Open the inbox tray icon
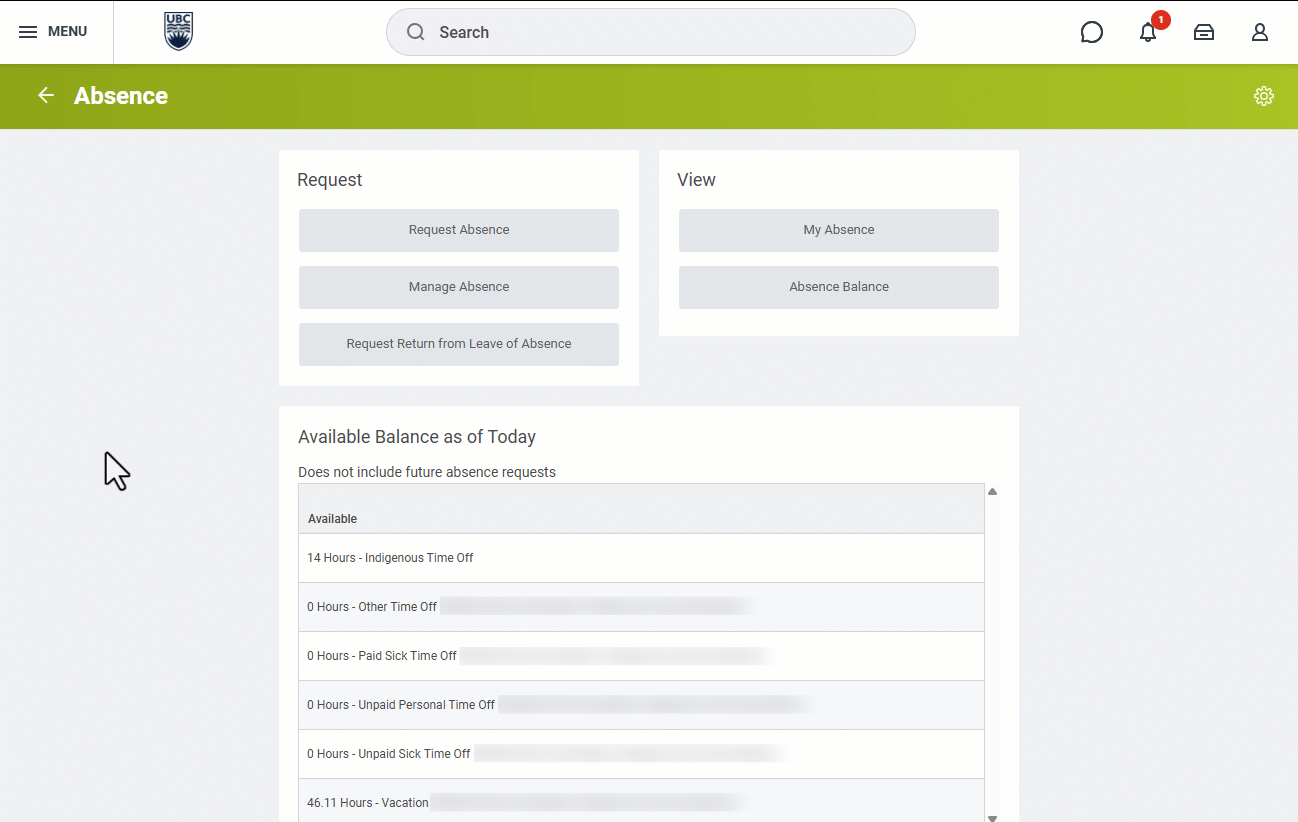 click(1204, 32)
